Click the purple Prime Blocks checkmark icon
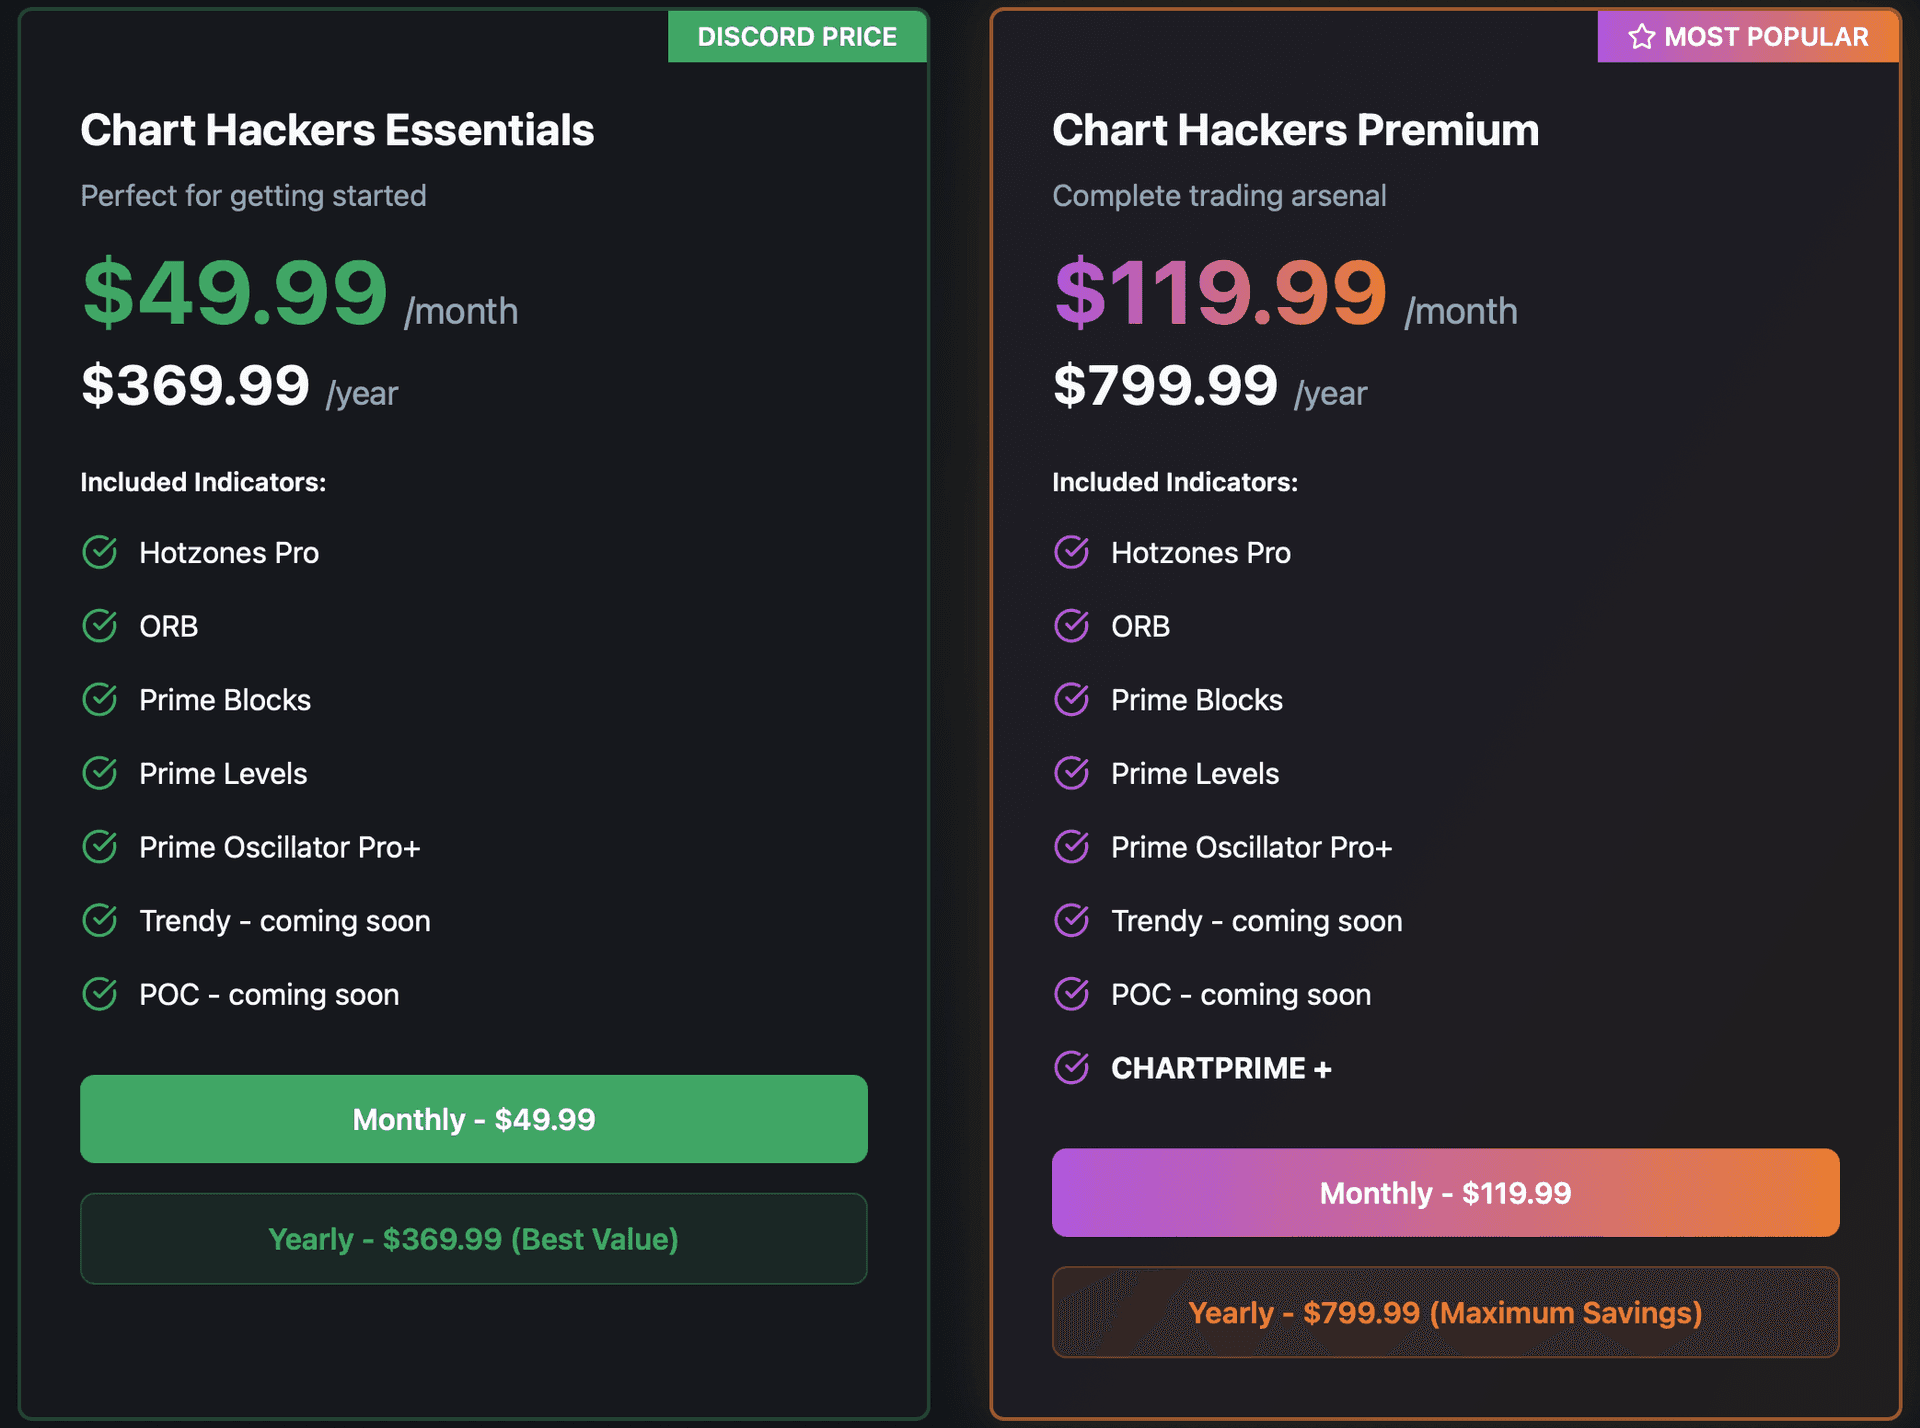Image resolution: width=1920 pixels, height=1428 pixels. click(1072, 699)
